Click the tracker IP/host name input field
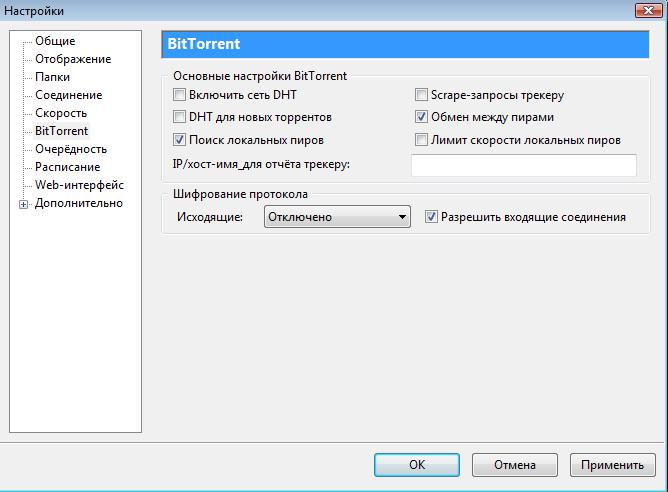This screenshot has height=492, width=668. [524, 165]
